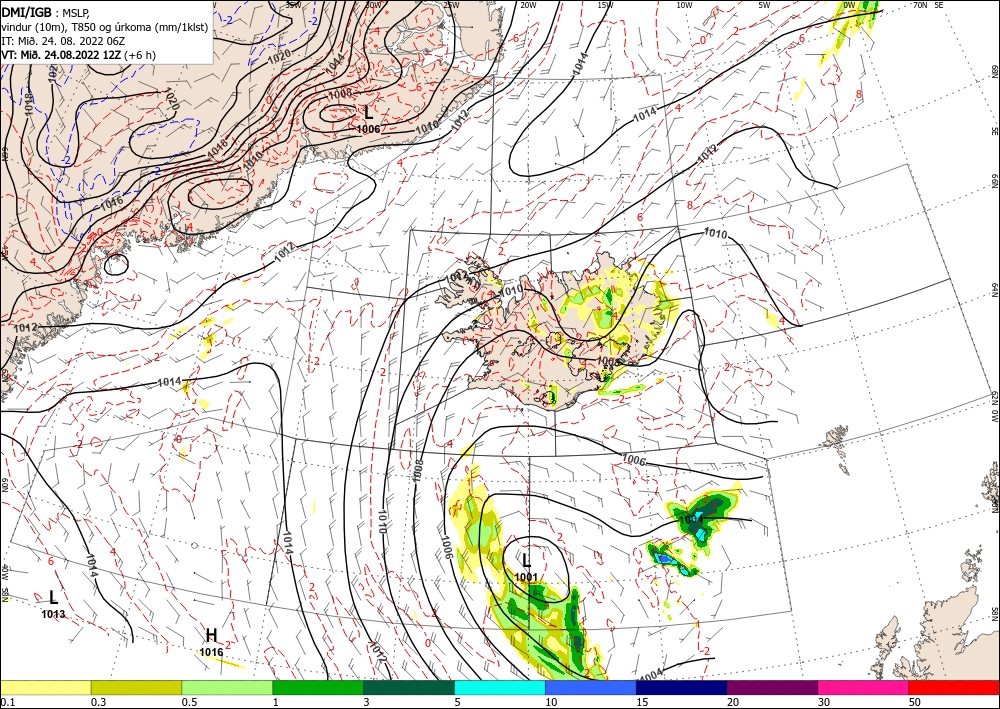Pick the light green 0.5–1 legend band
Image resolution: width=1000 pixels, height=709 pixels.
pos(227,687)
